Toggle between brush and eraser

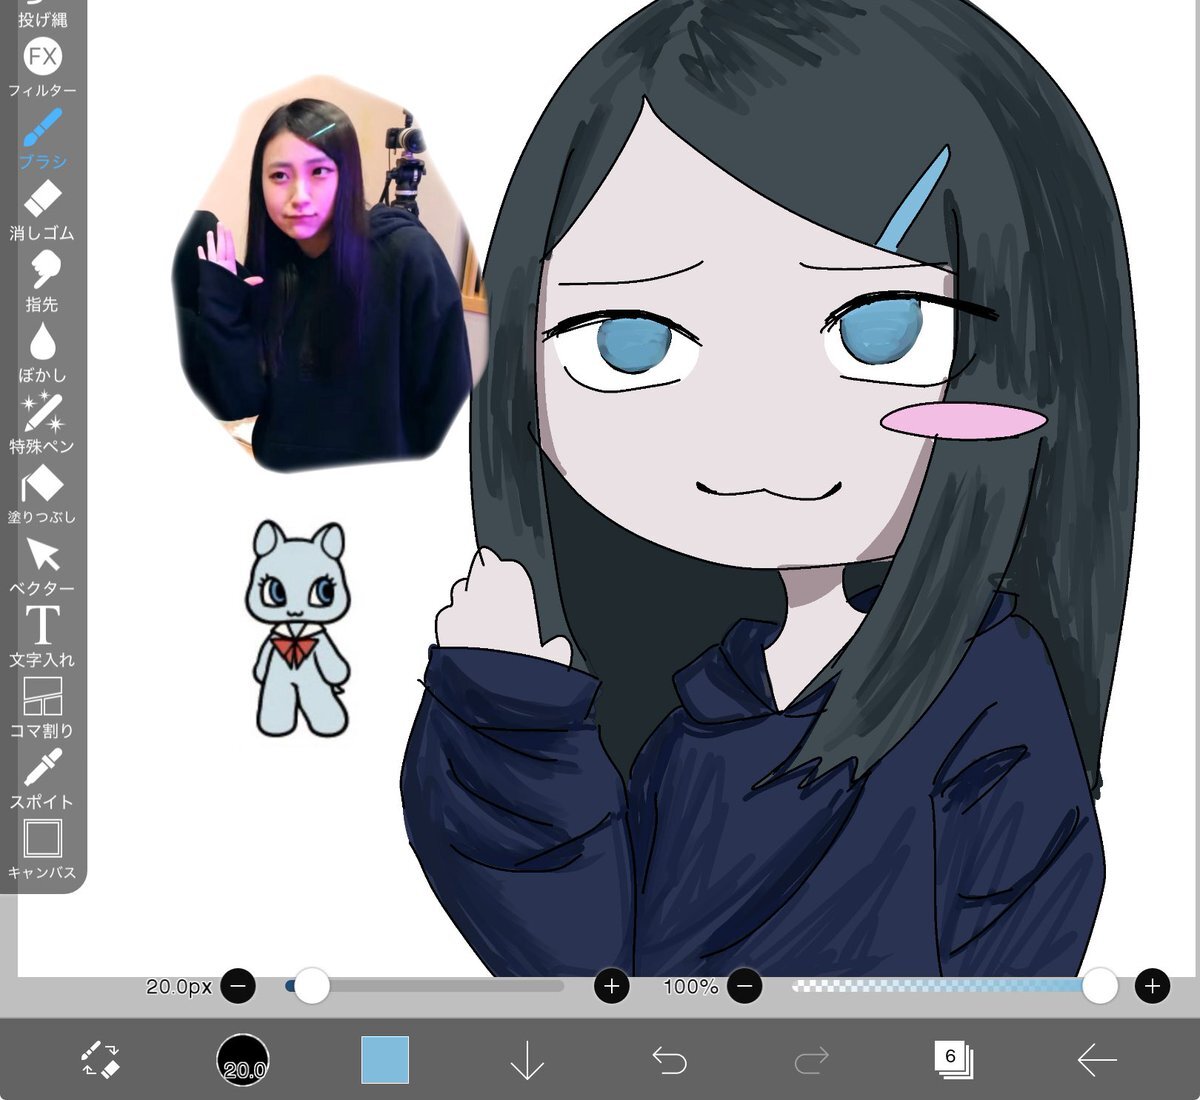[100, 1059]
